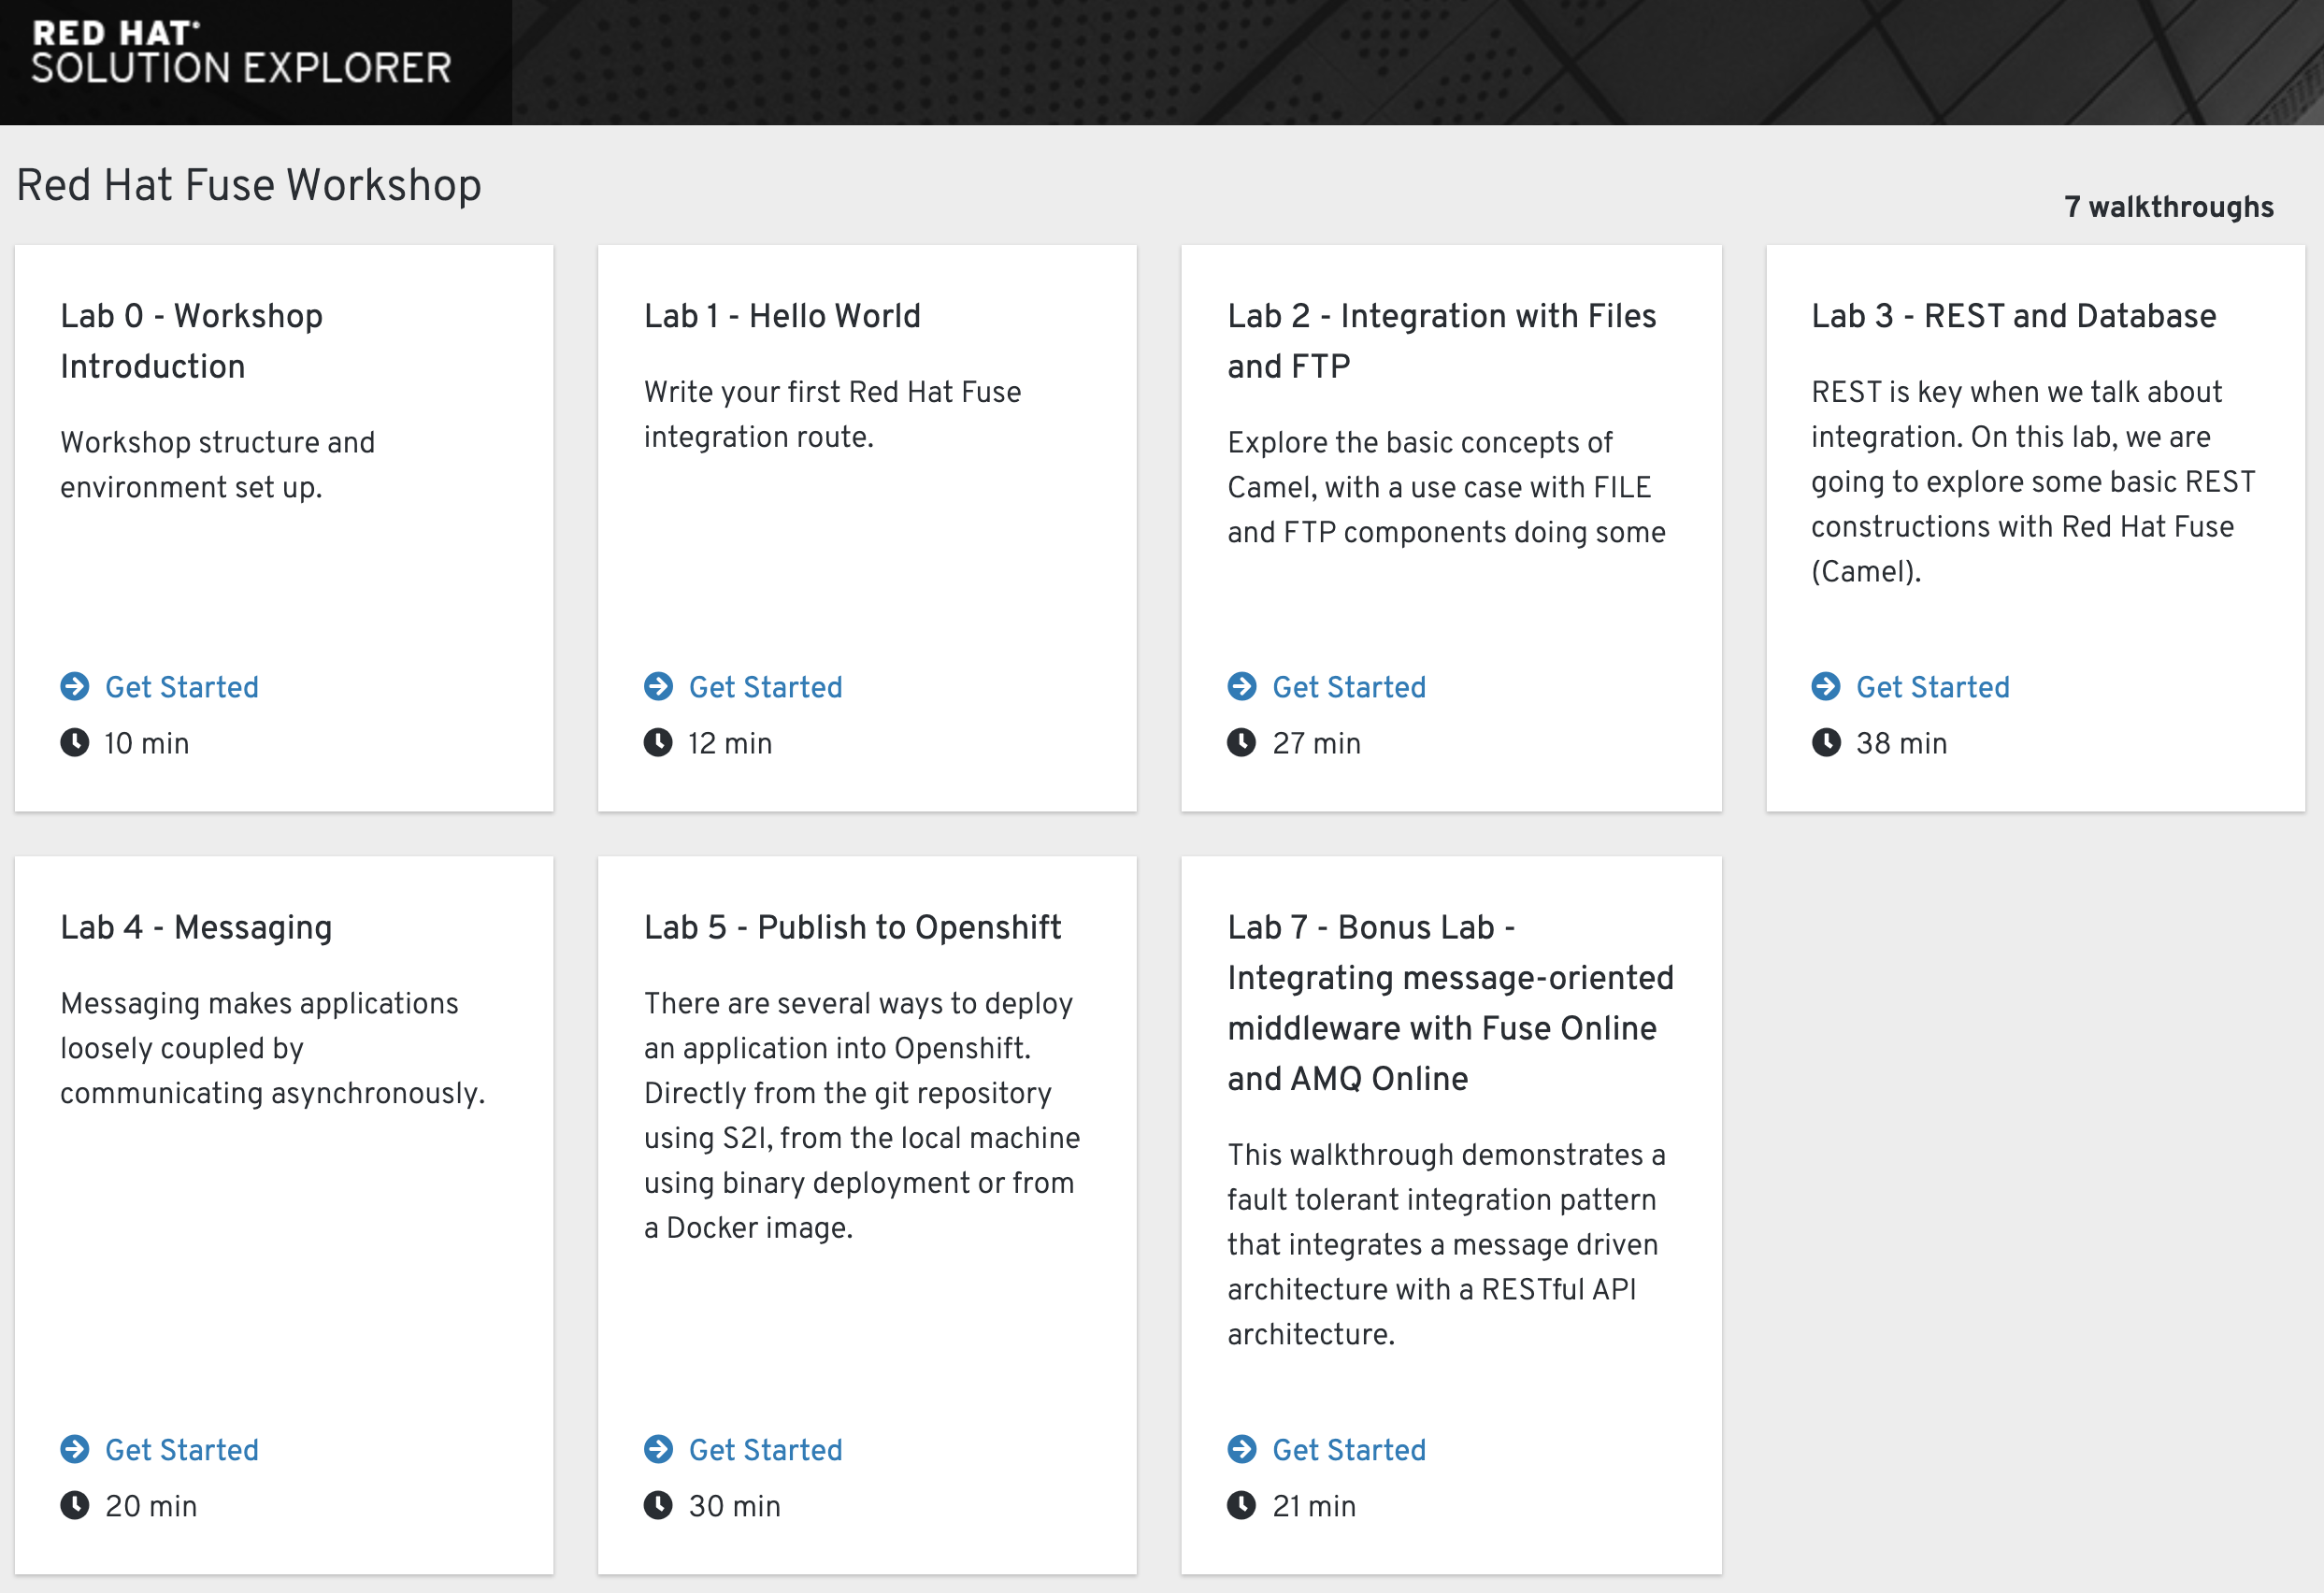Image resolution: width=2324 pixels, height=1593 pixels.
Task: Click the clock icon beside 10 min
Action: coord(74,742)
